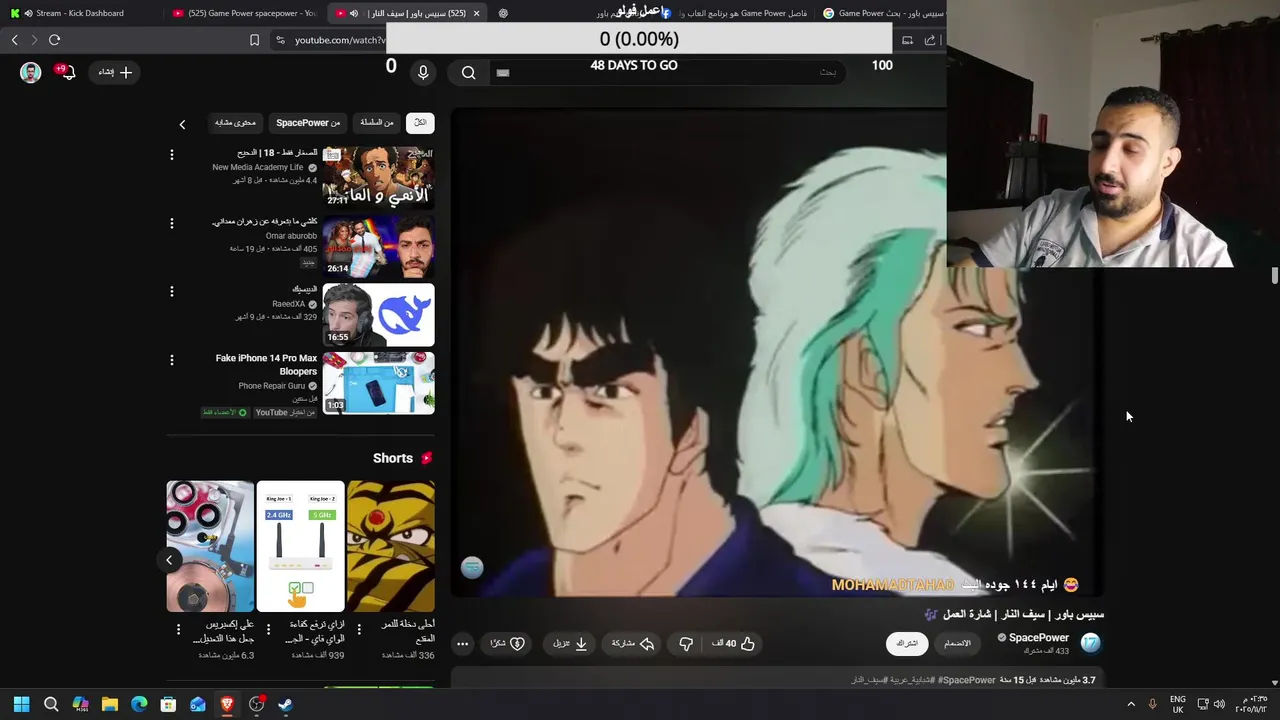Show hidden system tray icons

coord(1131,704)
